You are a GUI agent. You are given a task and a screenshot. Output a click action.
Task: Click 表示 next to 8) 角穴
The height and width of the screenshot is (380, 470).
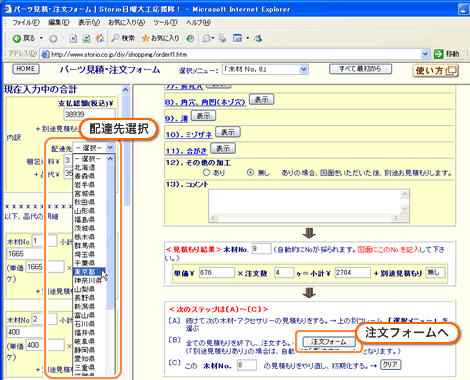262,100
